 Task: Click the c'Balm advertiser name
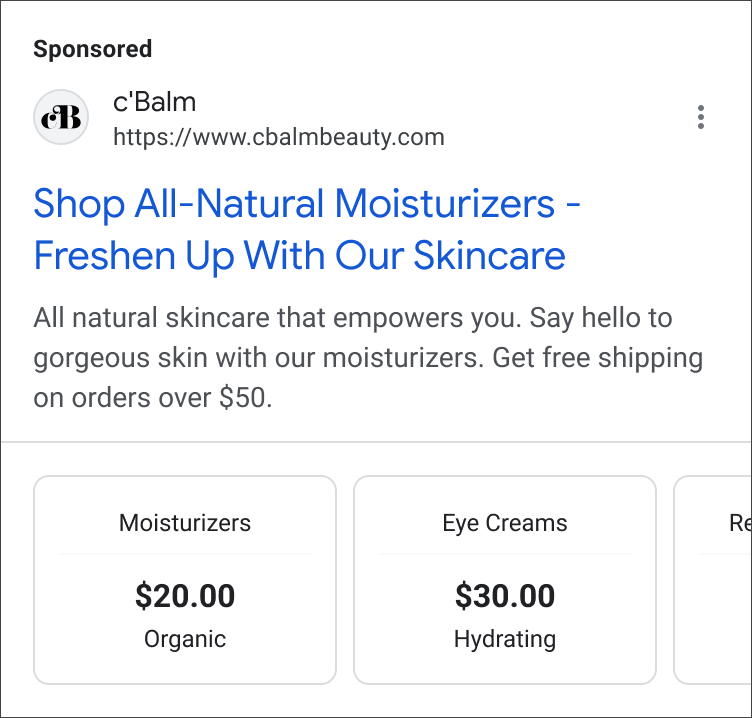pyautogui.click(x=154, y=102)
